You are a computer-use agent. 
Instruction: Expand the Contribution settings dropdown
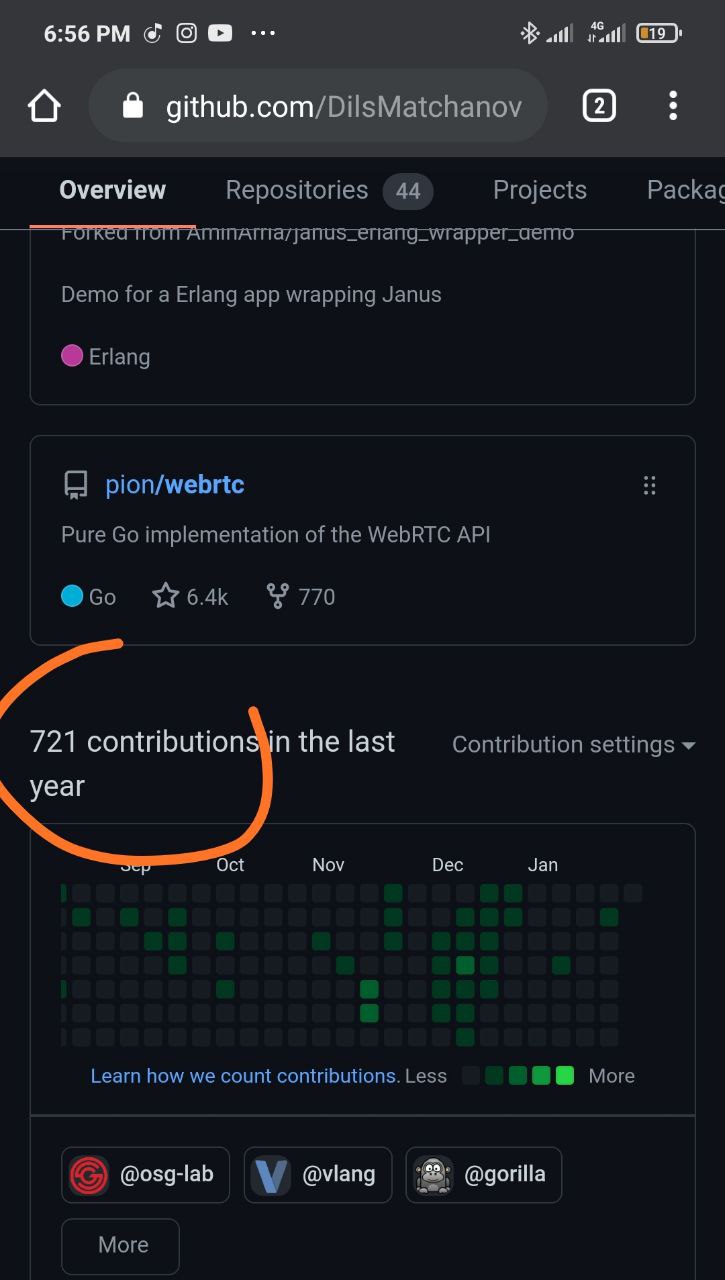click(x=574, y=745)
